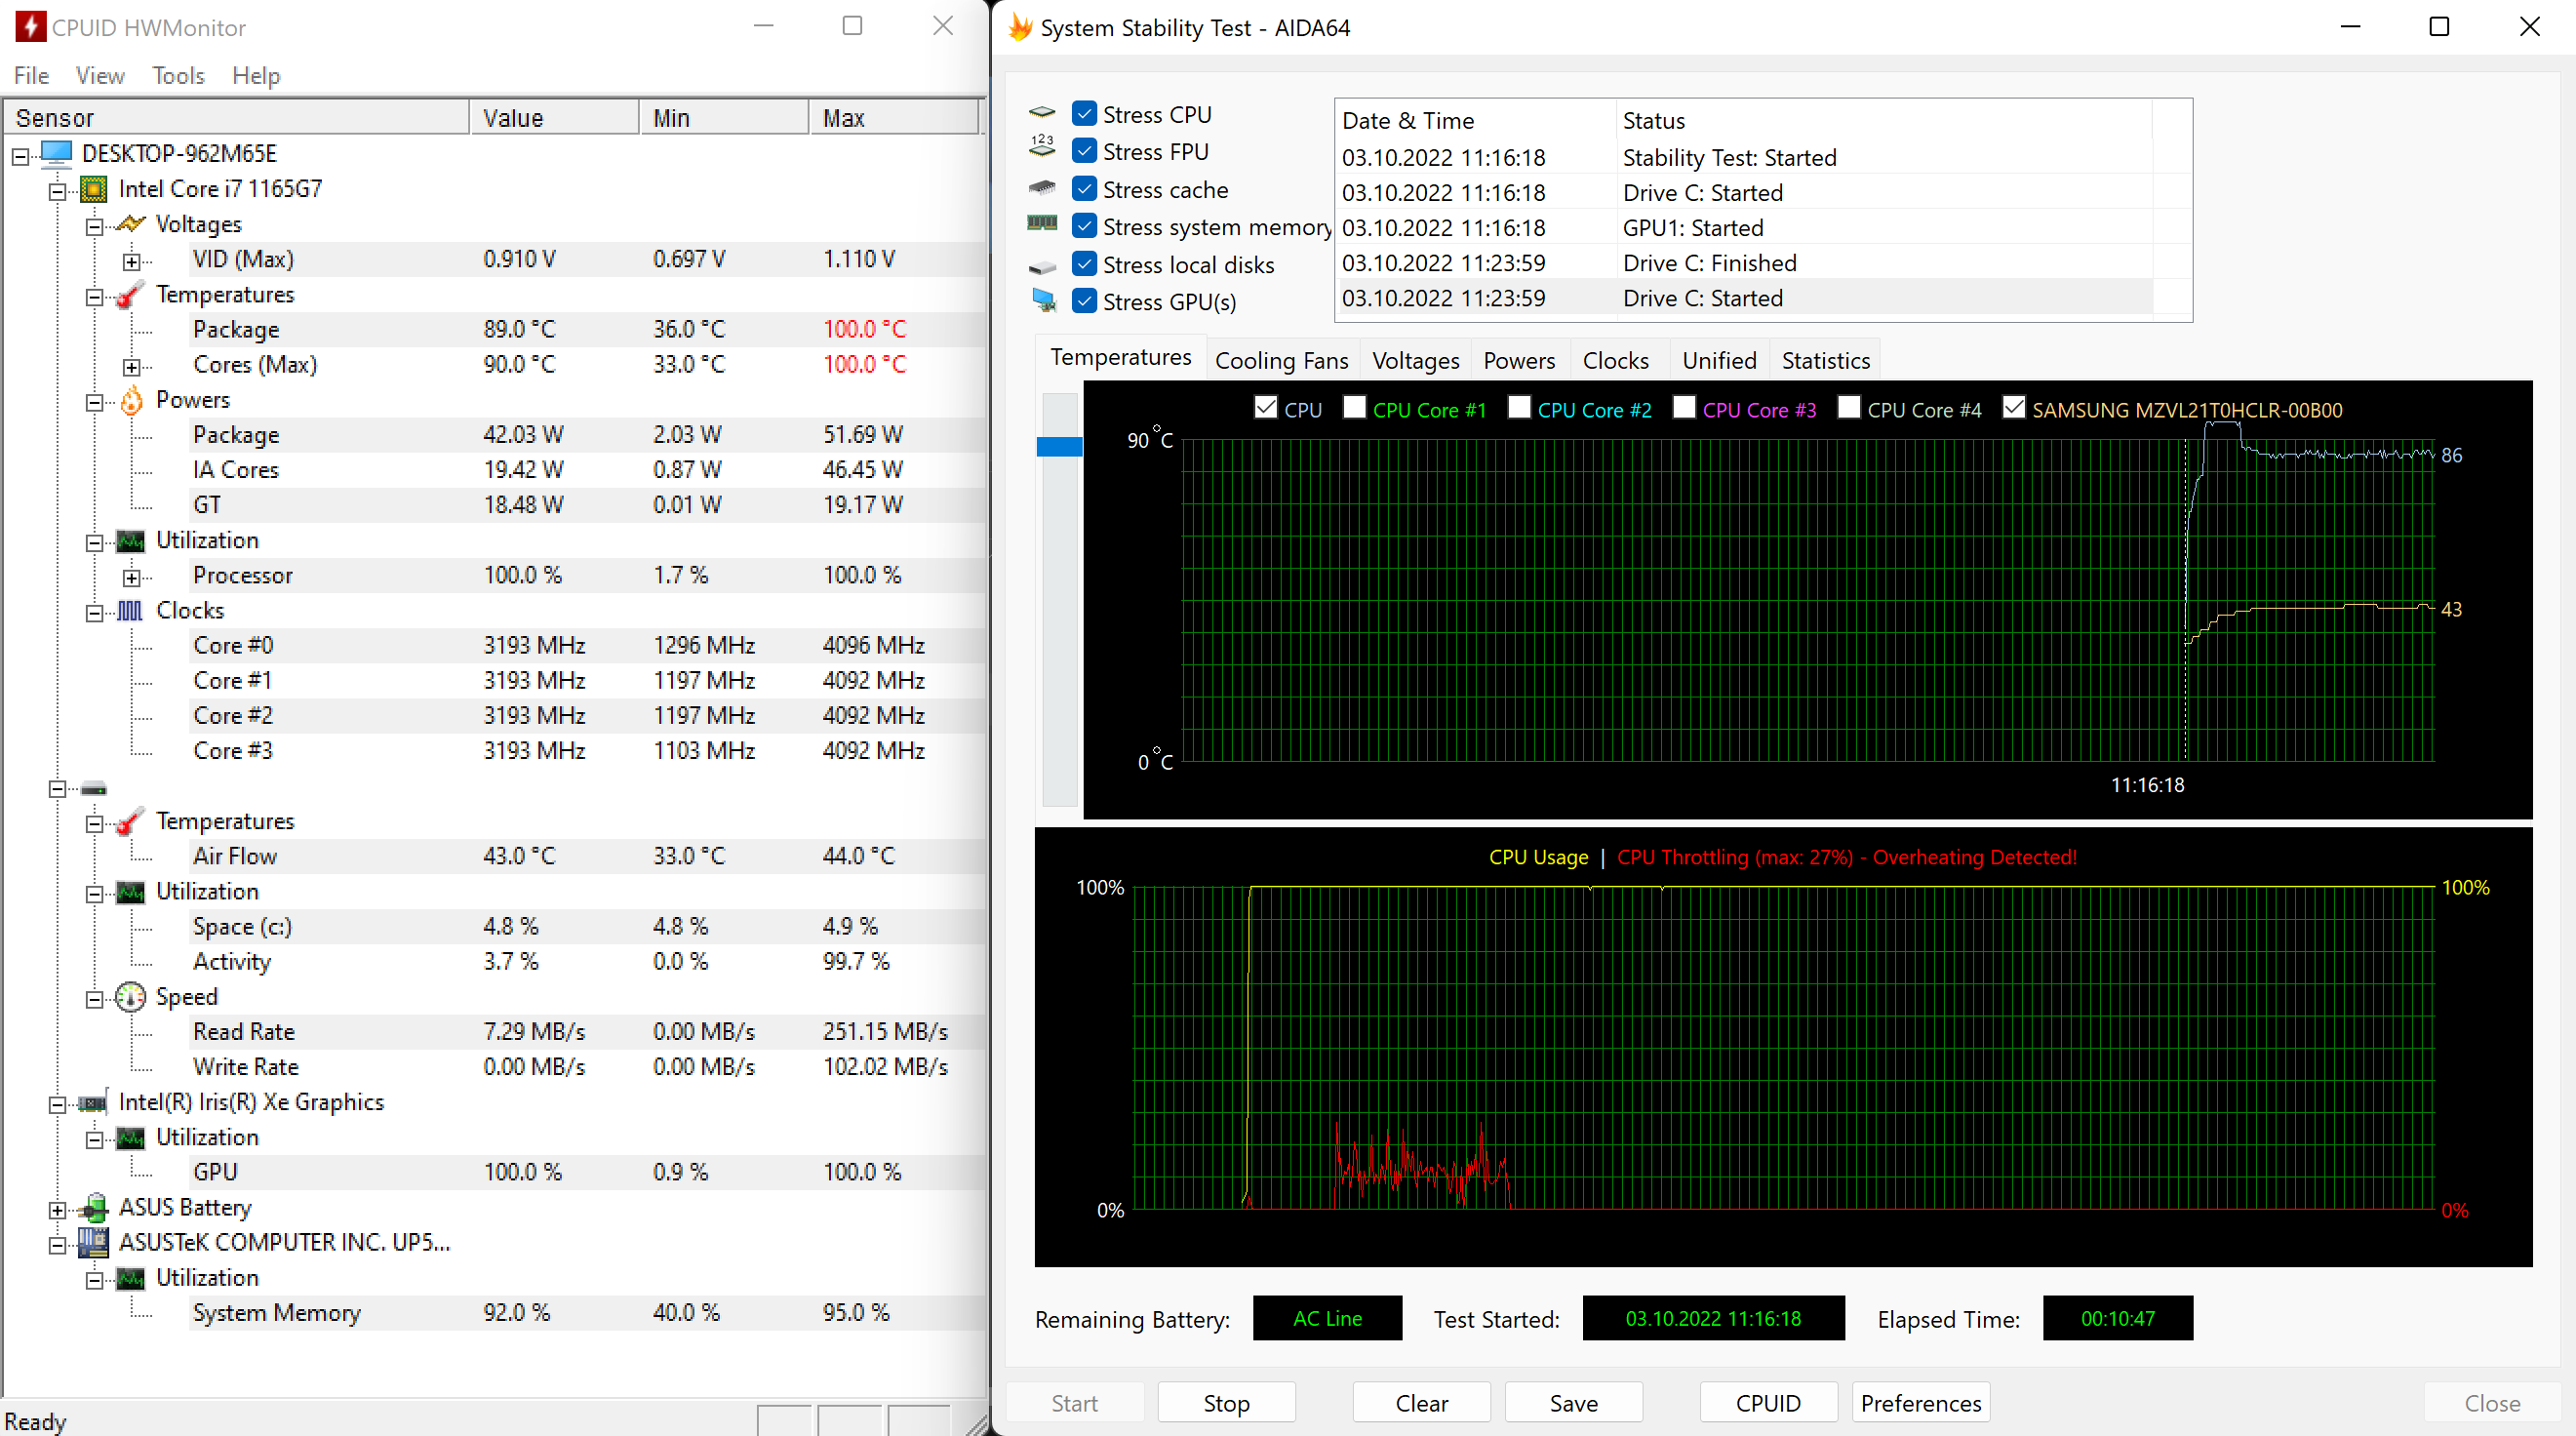Screen dimensions: 2576x1436
Task: Click the Intel Iris Xe Graphics card icon
Action: (x=93, y=1103)
